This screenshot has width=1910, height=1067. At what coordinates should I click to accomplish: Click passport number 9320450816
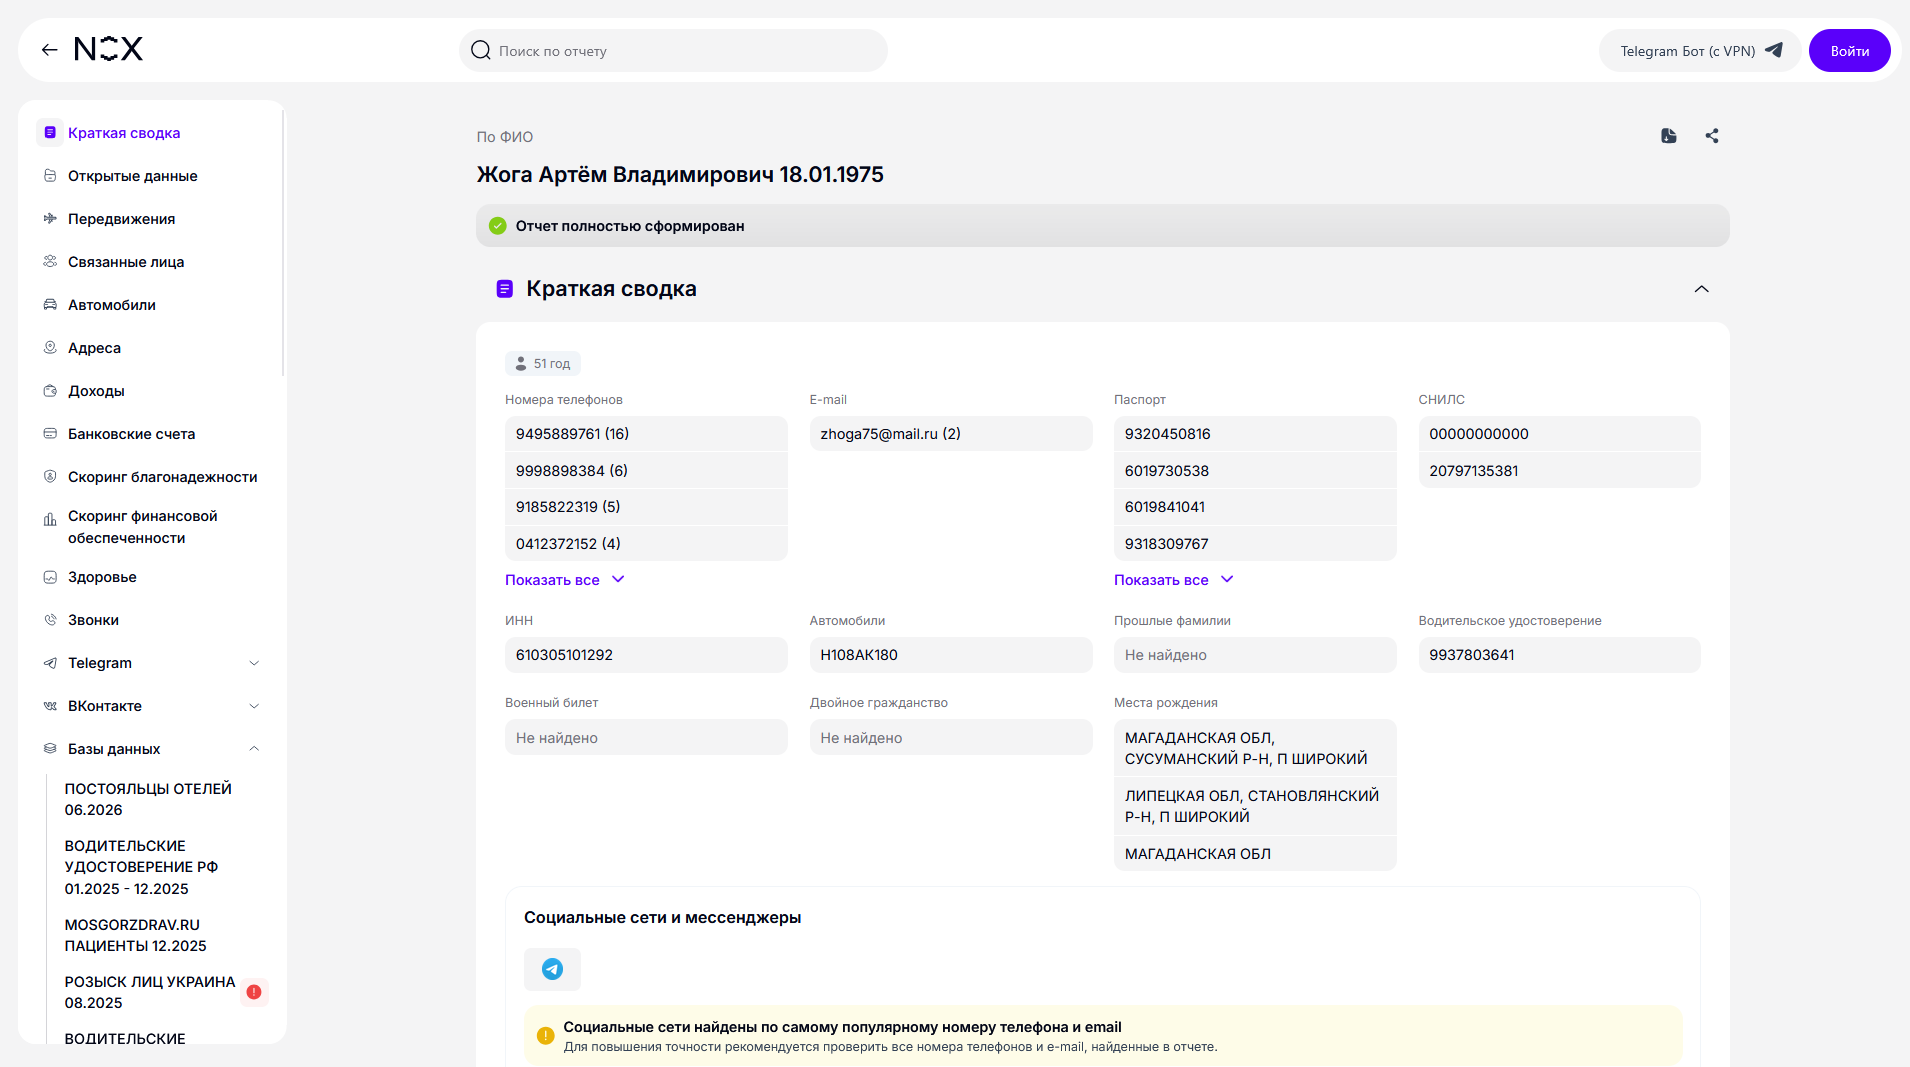coord(1255,434)
